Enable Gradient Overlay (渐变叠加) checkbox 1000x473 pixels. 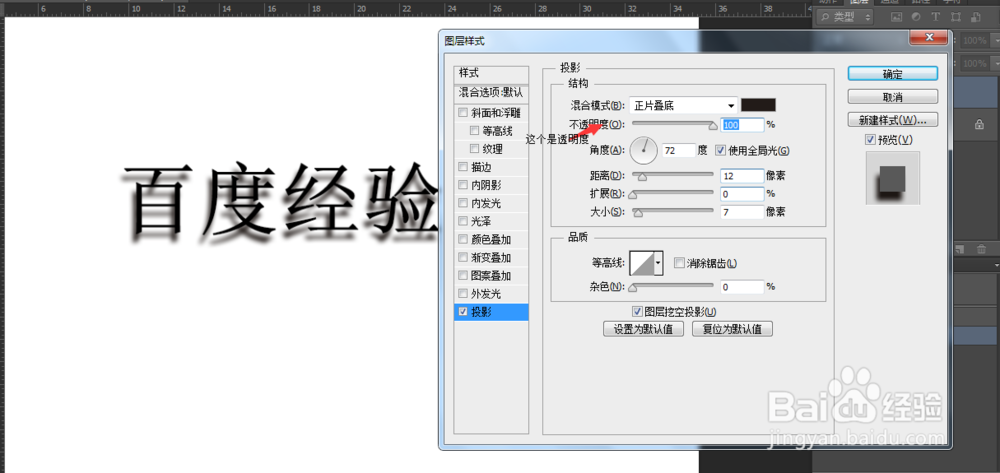coord(462,258)
